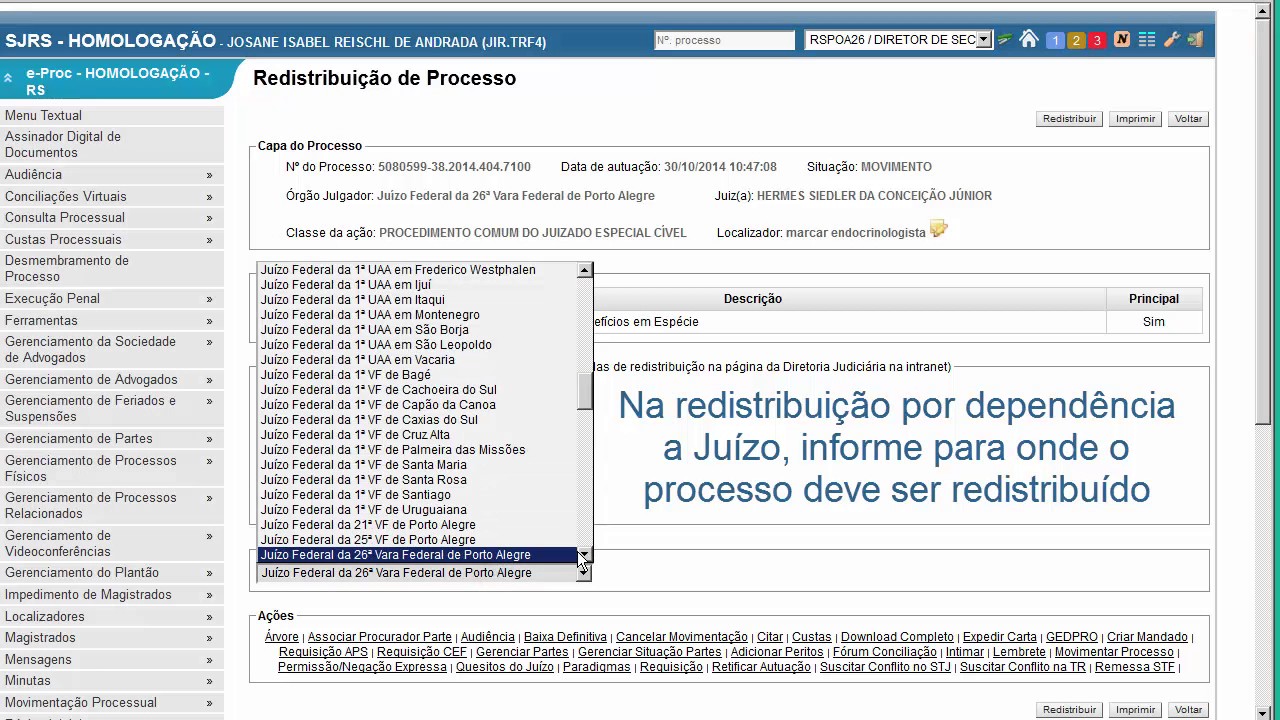Open the Gerenciar Partes link

click(522, 652)
